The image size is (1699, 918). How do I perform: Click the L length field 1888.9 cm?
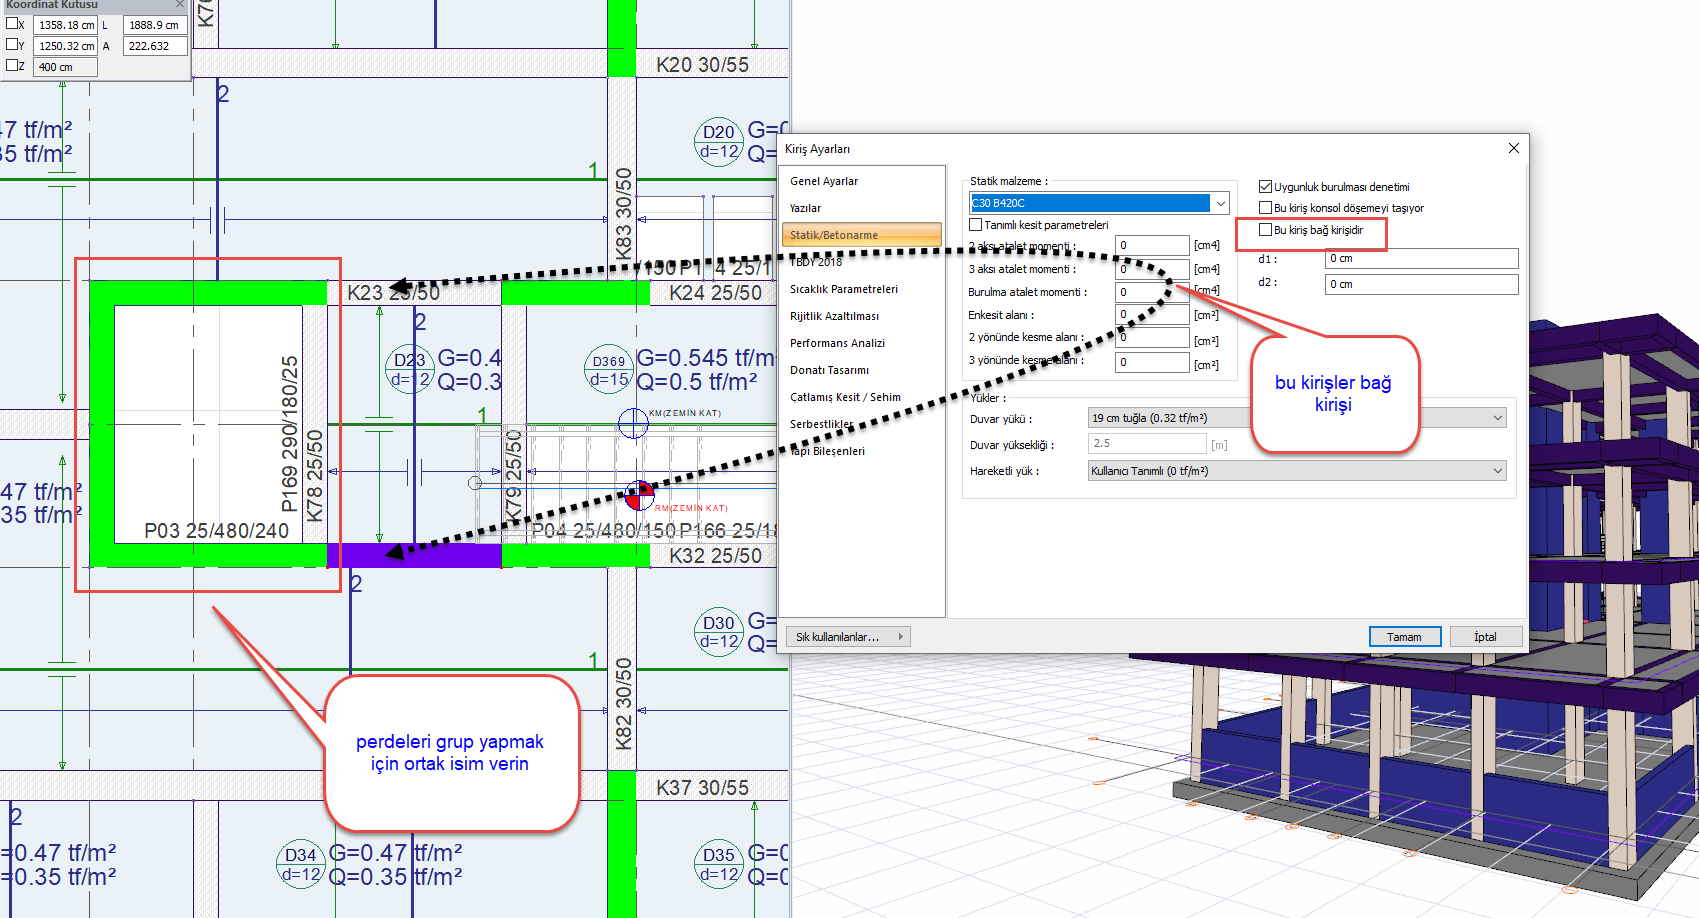155,25
